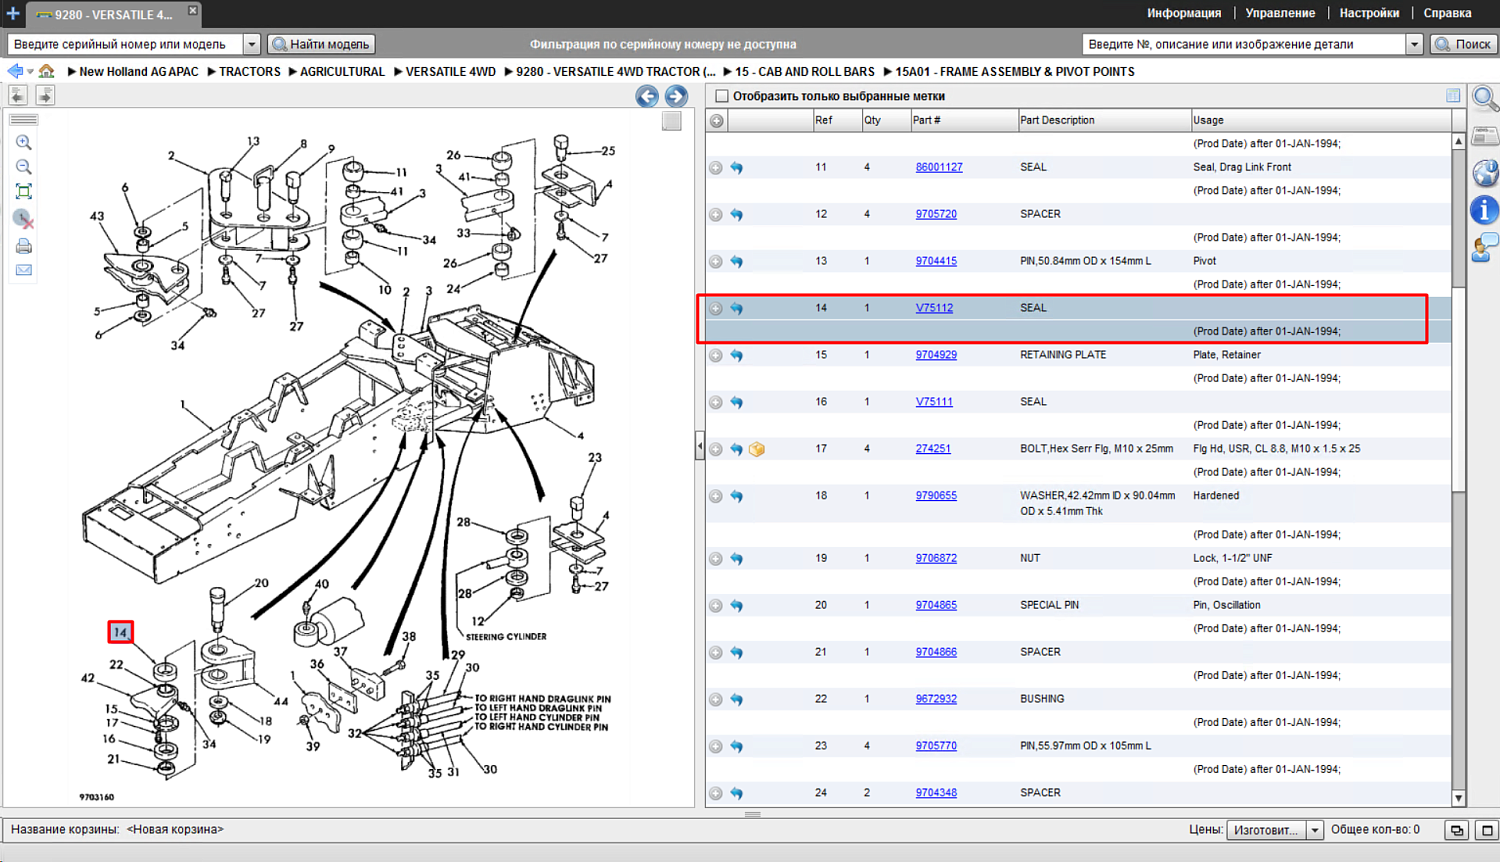Screen dimensions: 1500x862
Task: Go to the home page via house icon
Action: coord(47,71)
